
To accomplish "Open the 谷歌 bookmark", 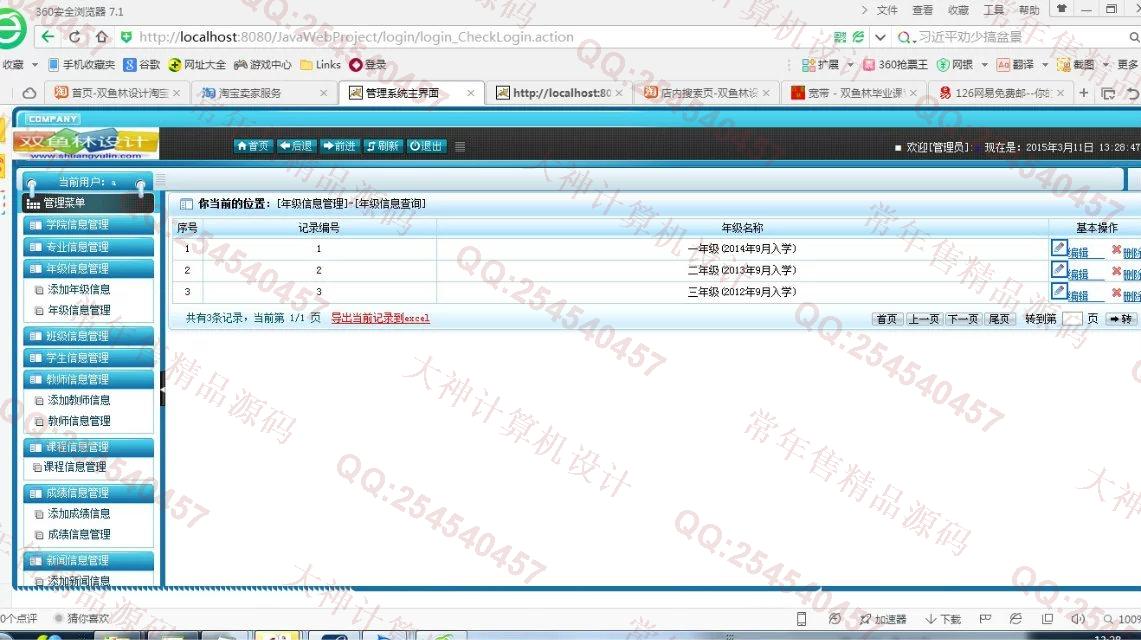I will click(x=142, y=65).
